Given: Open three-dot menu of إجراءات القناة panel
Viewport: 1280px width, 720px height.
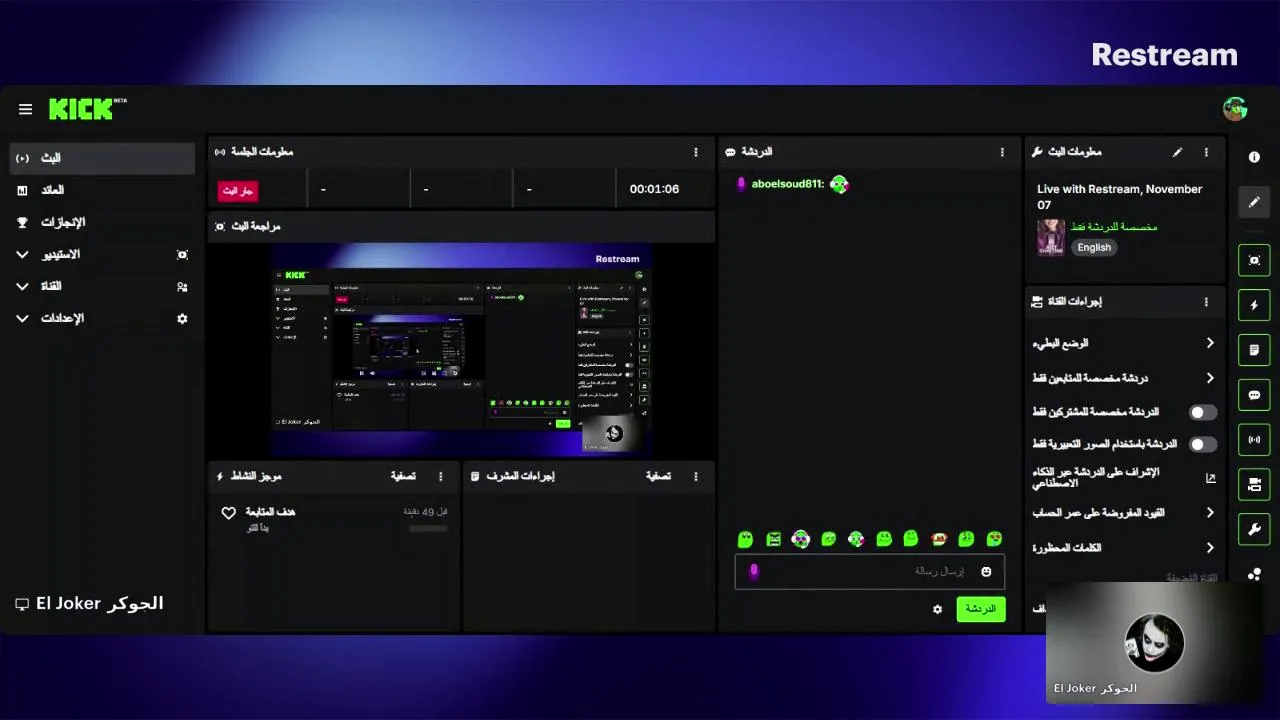Looking at the screenshot, I should tap(1206, 302).
